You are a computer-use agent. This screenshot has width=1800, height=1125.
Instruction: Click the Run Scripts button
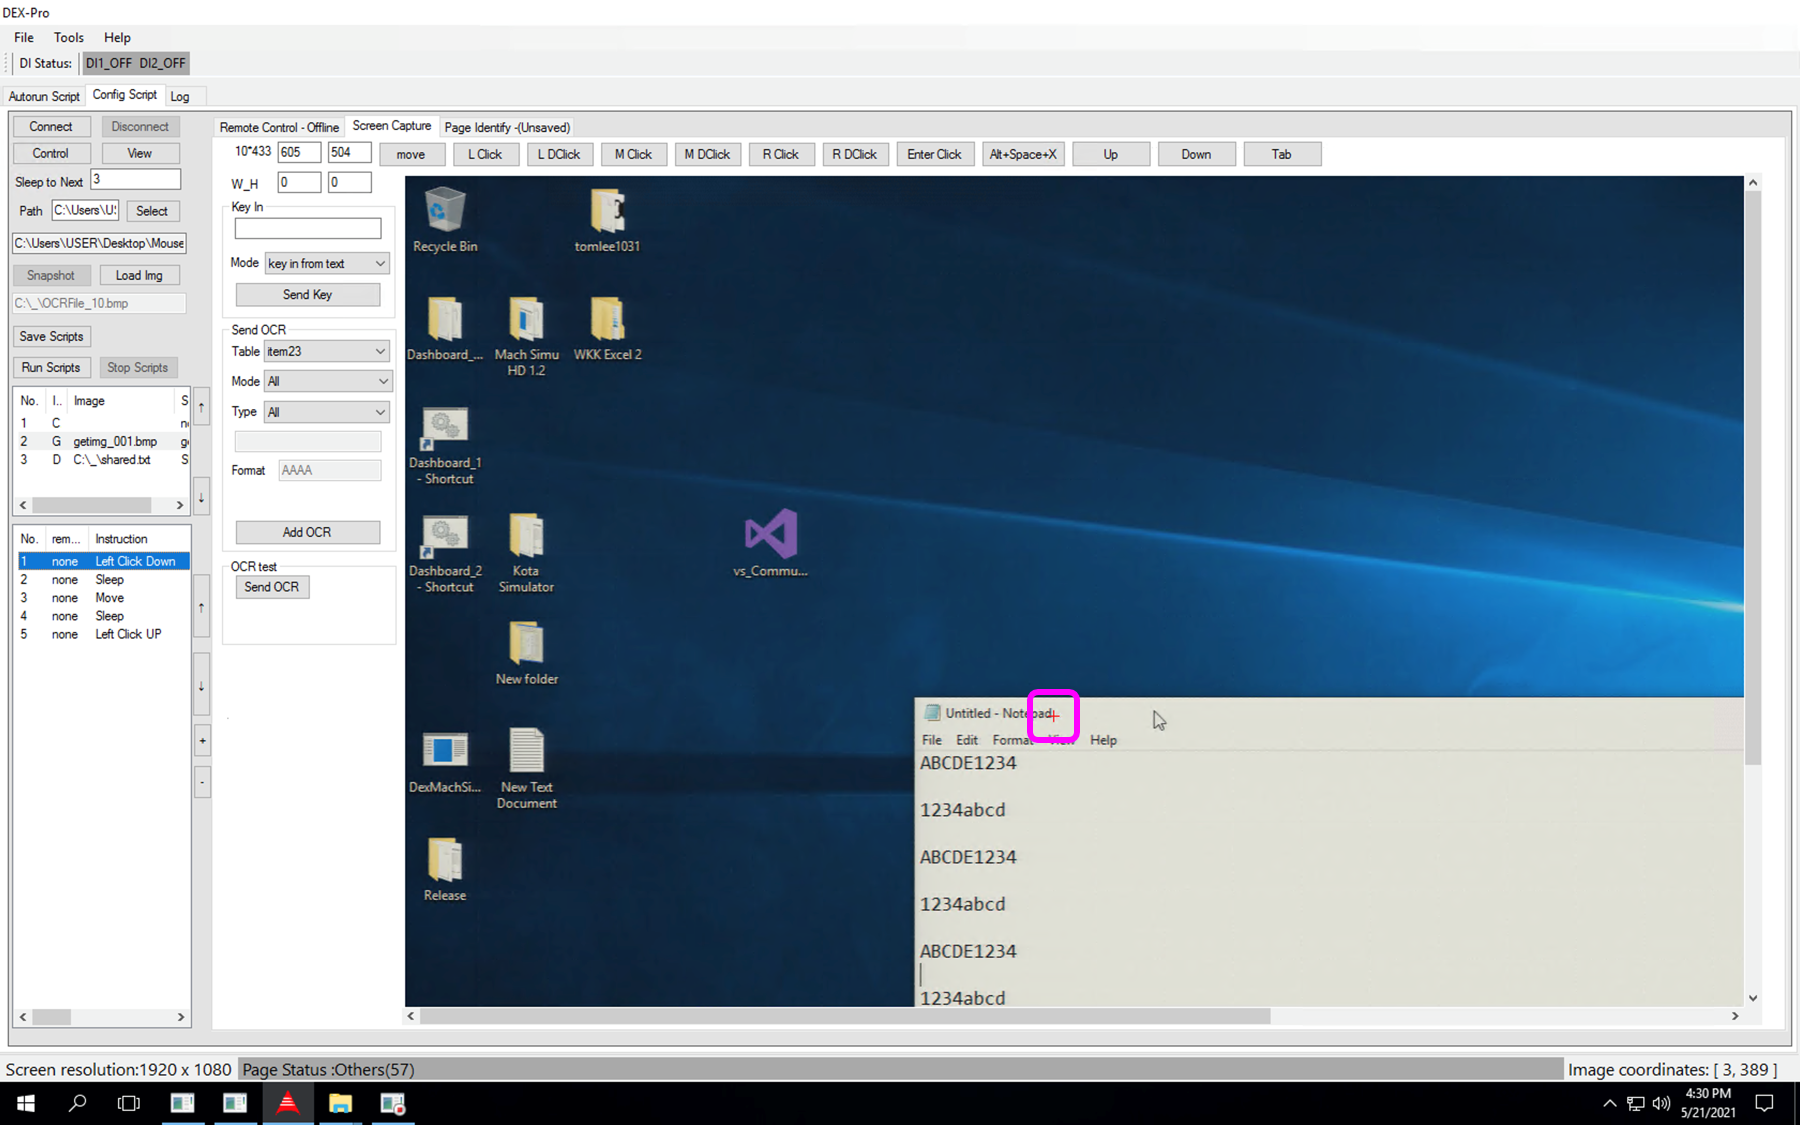pos(51,367)
